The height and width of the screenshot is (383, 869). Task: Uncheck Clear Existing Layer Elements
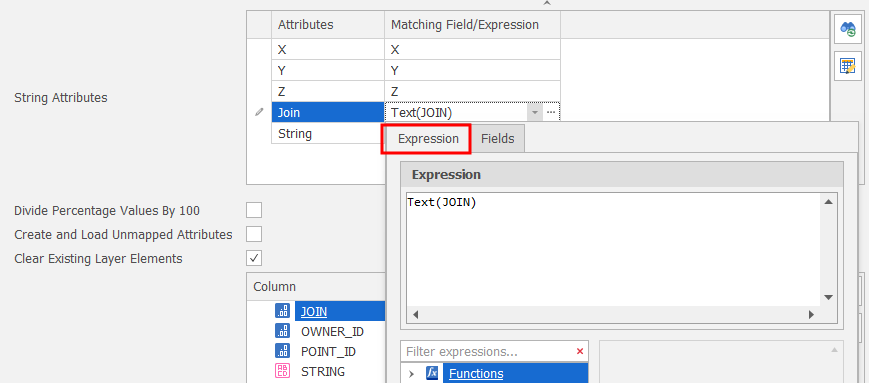click(x=254, y=258)
